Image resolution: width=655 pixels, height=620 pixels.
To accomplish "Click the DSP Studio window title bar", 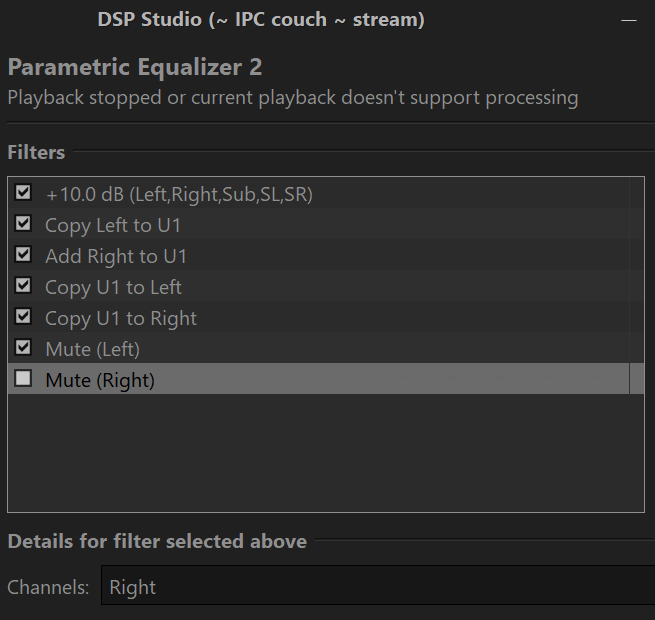I will click(261, 19).
